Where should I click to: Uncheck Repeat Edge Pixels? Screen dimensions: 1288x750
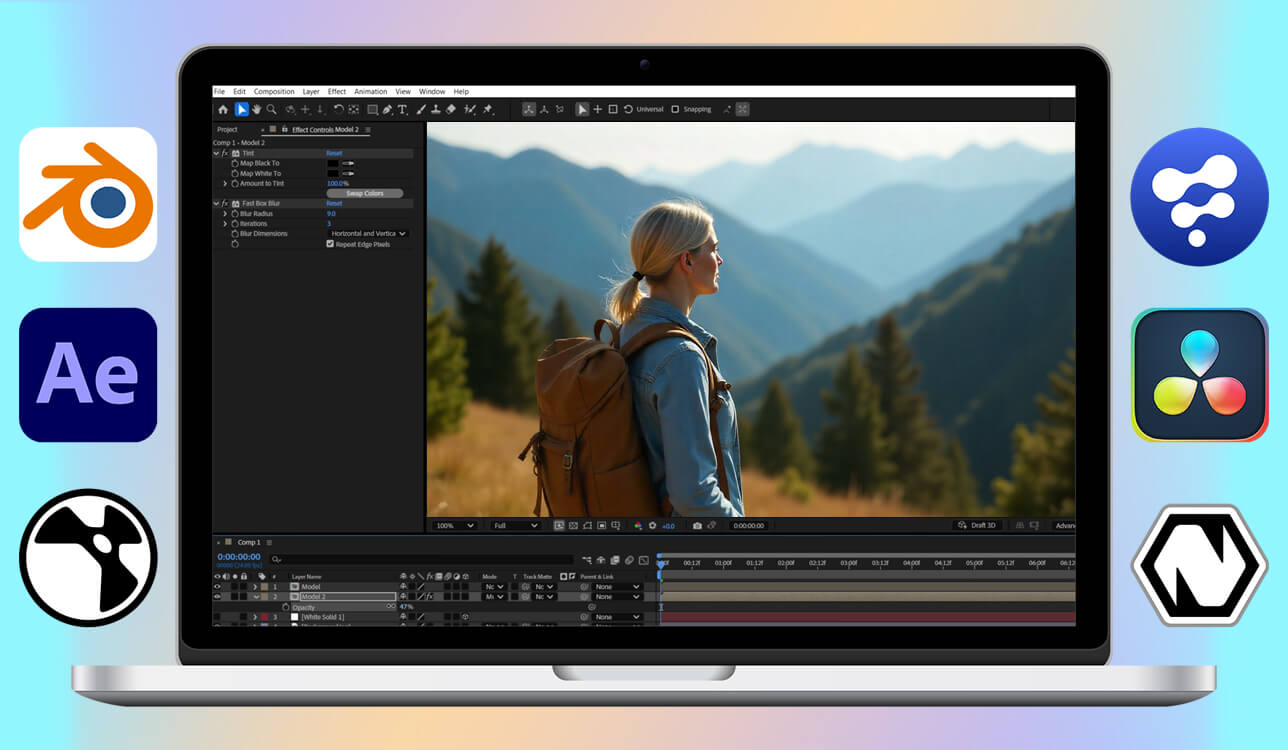click(330, 244)
